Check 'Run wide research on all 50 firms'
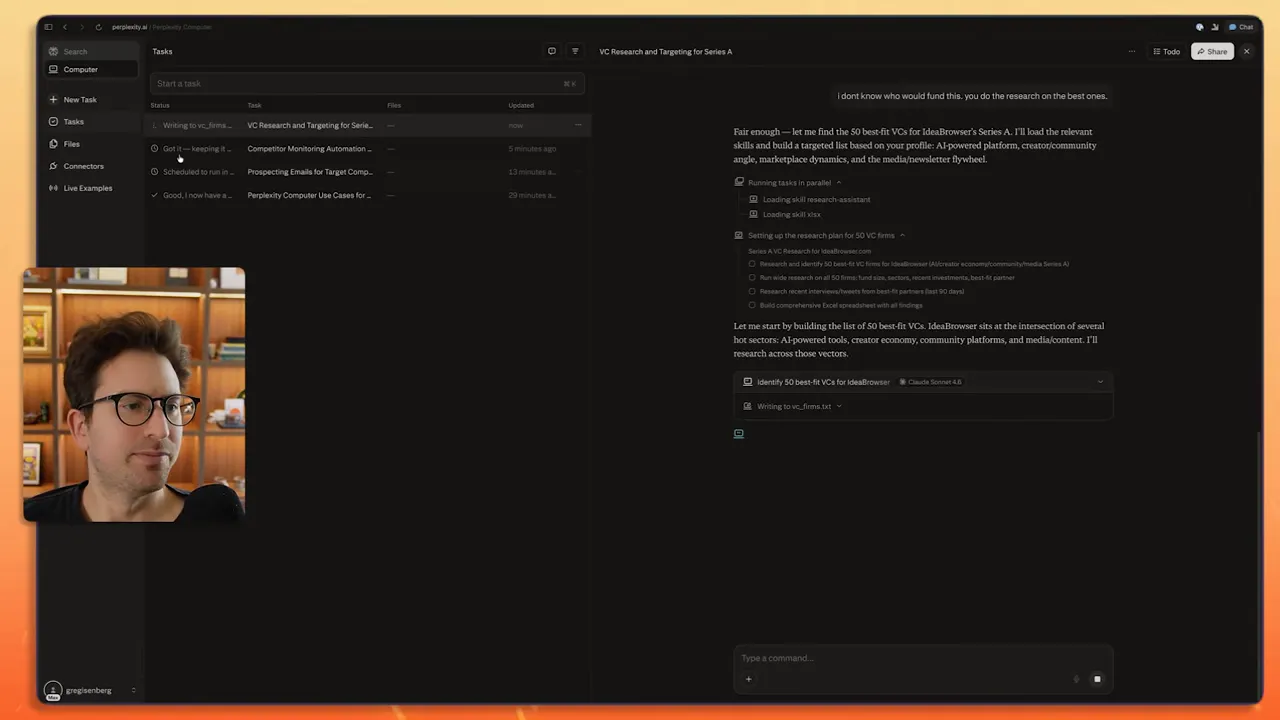Image resolution: width=1280 pixels, height=720 pixels. pyautogui.click(x=752, y=278)
